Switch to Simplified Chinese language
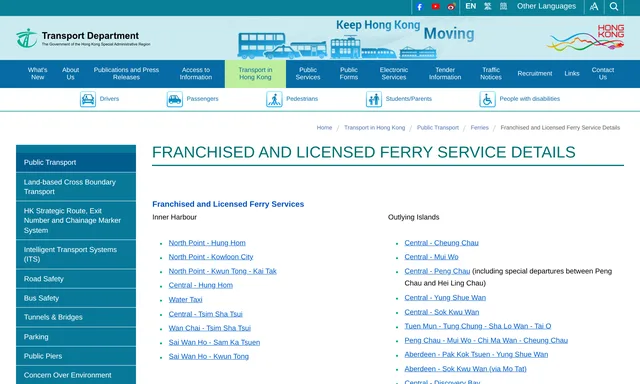 coord(504,7)
